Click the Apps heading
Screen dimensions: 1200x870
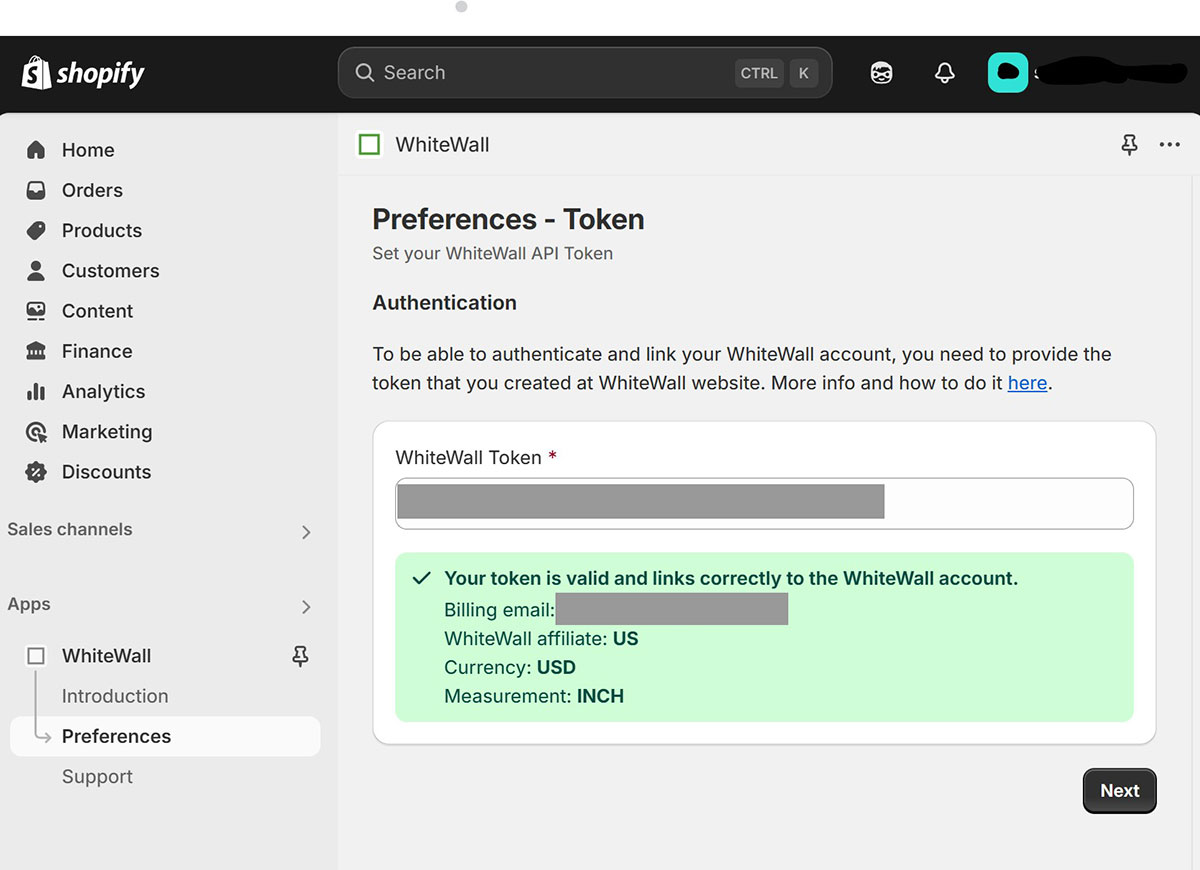(x=29, y=604)
